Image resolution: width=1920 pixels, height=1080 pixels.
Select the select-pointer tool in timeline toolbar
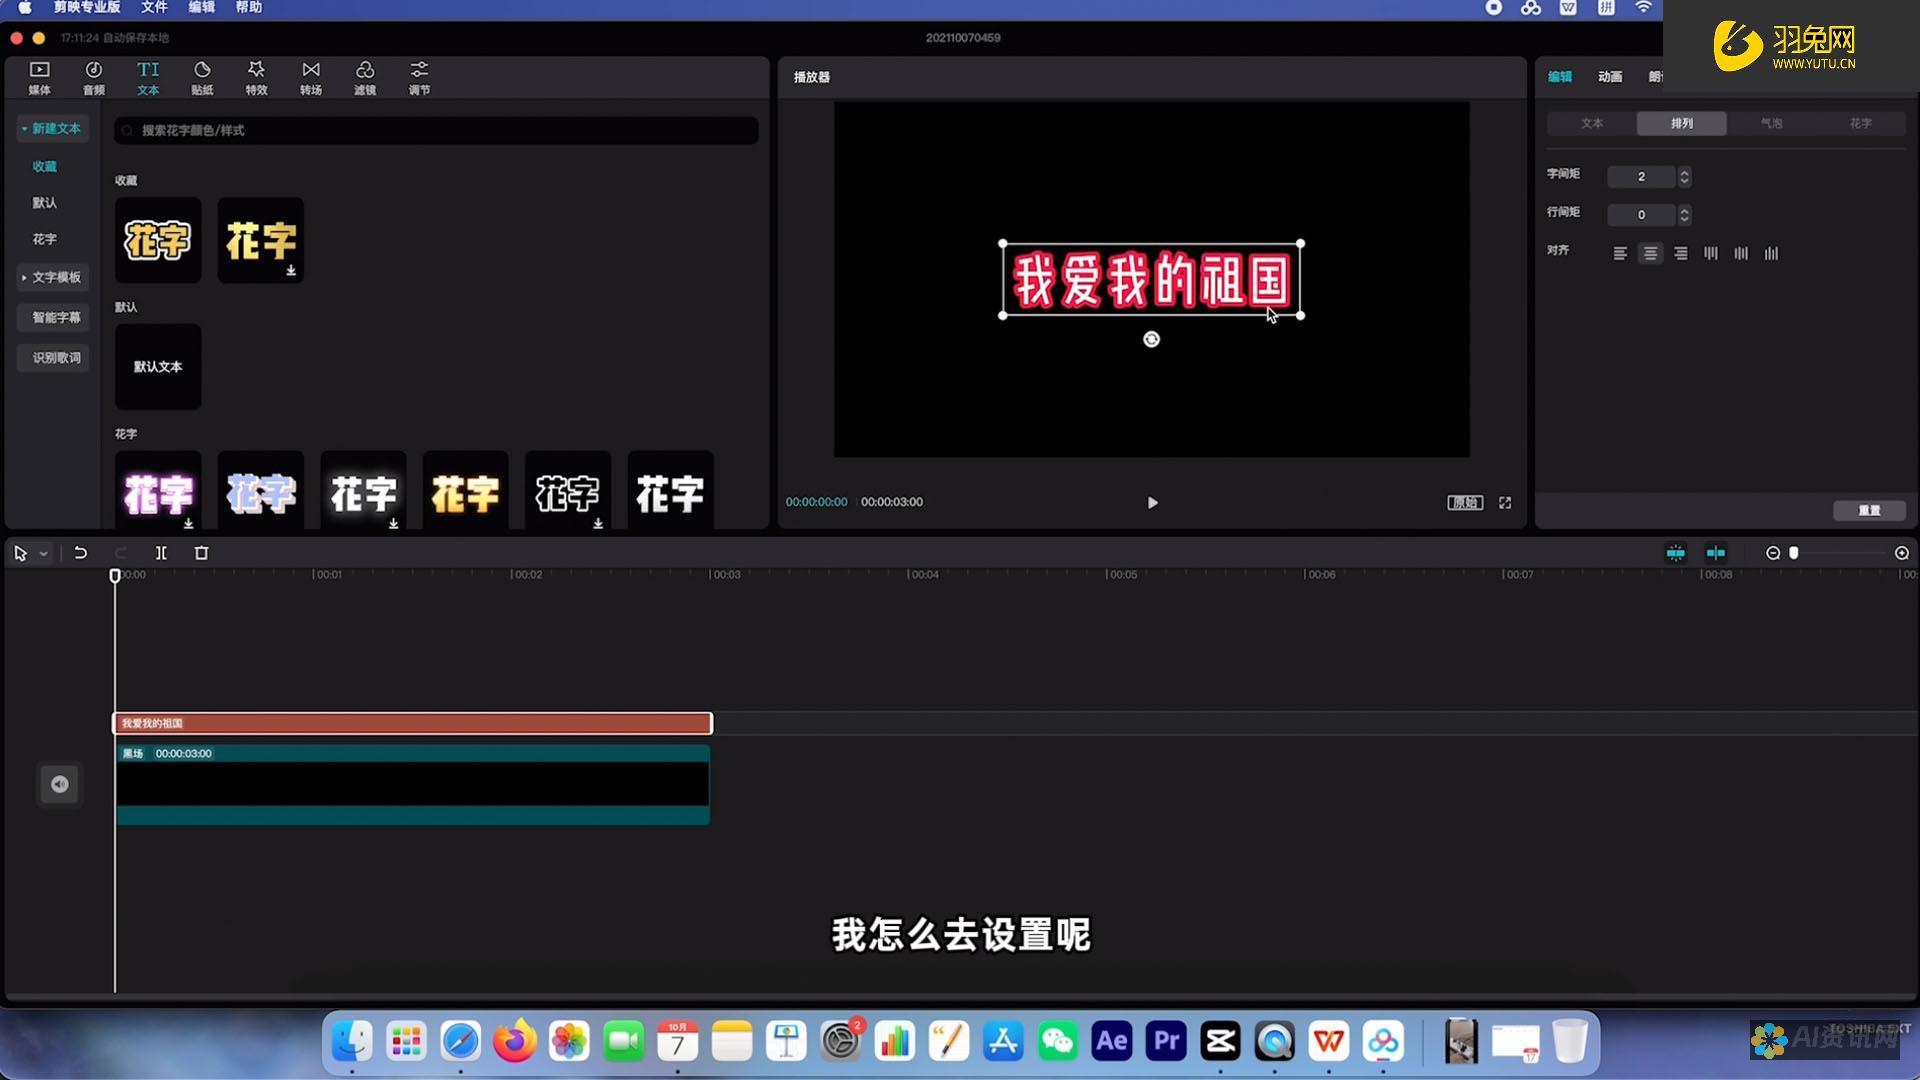pos(20,553)
